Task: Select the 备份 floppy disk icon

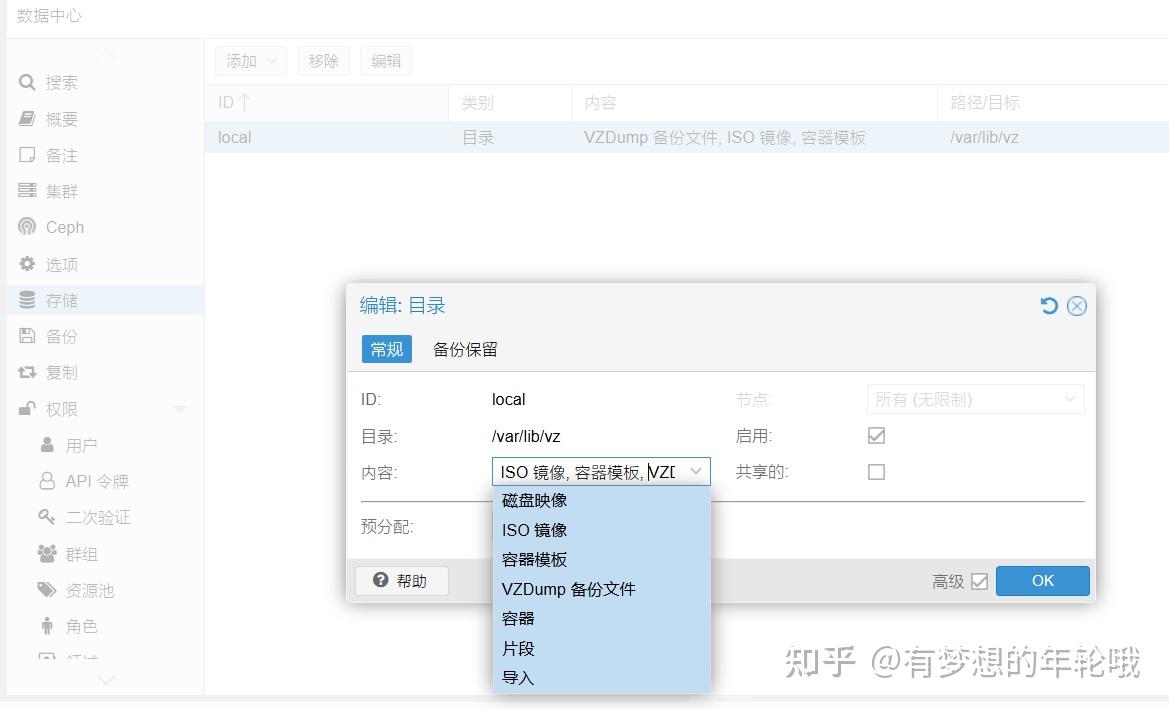Action: [27, 336]
